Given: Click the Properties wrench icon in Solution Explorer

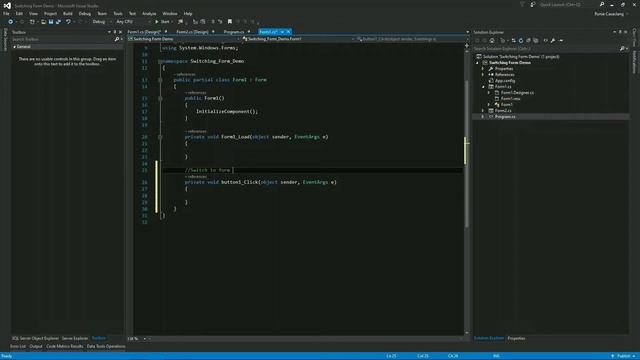Looking at the screenshot, I should tap(553, 40).
